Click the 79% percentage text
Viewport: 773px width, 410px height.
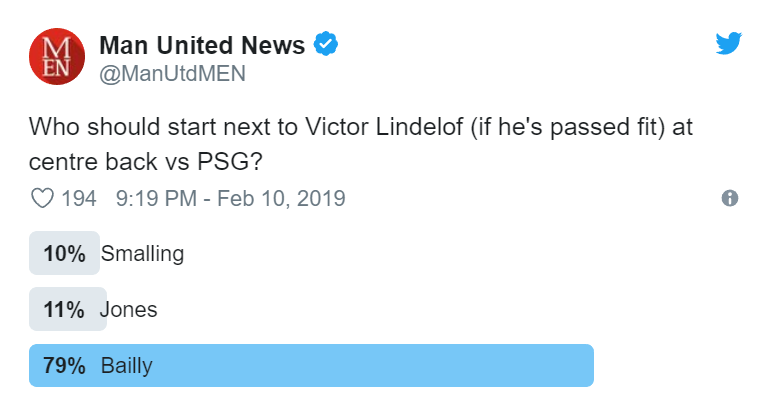pos(64,365)
